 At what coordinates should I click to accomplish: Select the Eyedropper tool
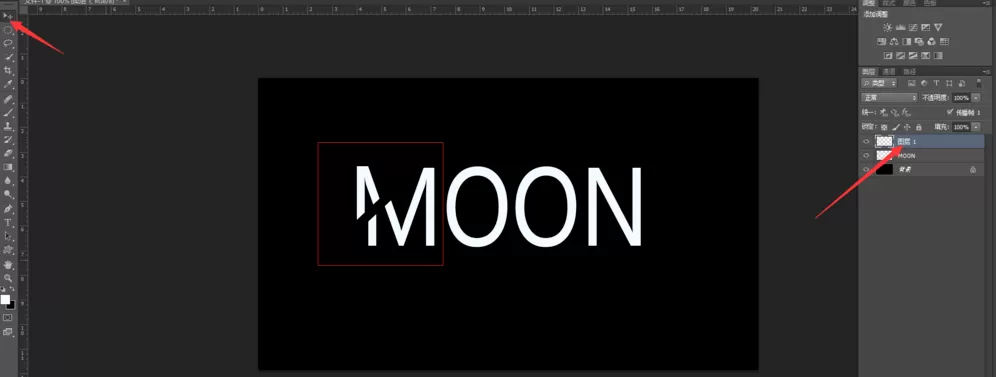point(8,84)
